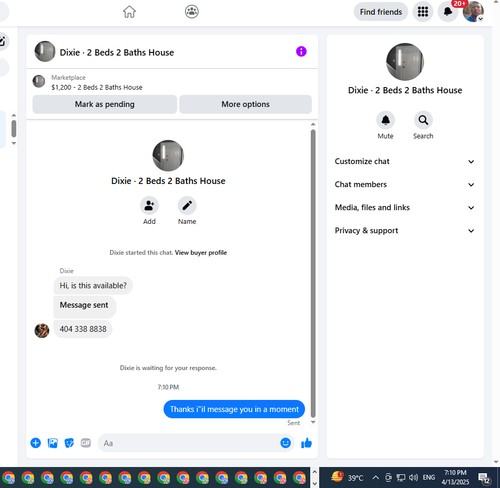Show hidden system tray icons chevron
The image size is (500, 488).
point(376,478)
